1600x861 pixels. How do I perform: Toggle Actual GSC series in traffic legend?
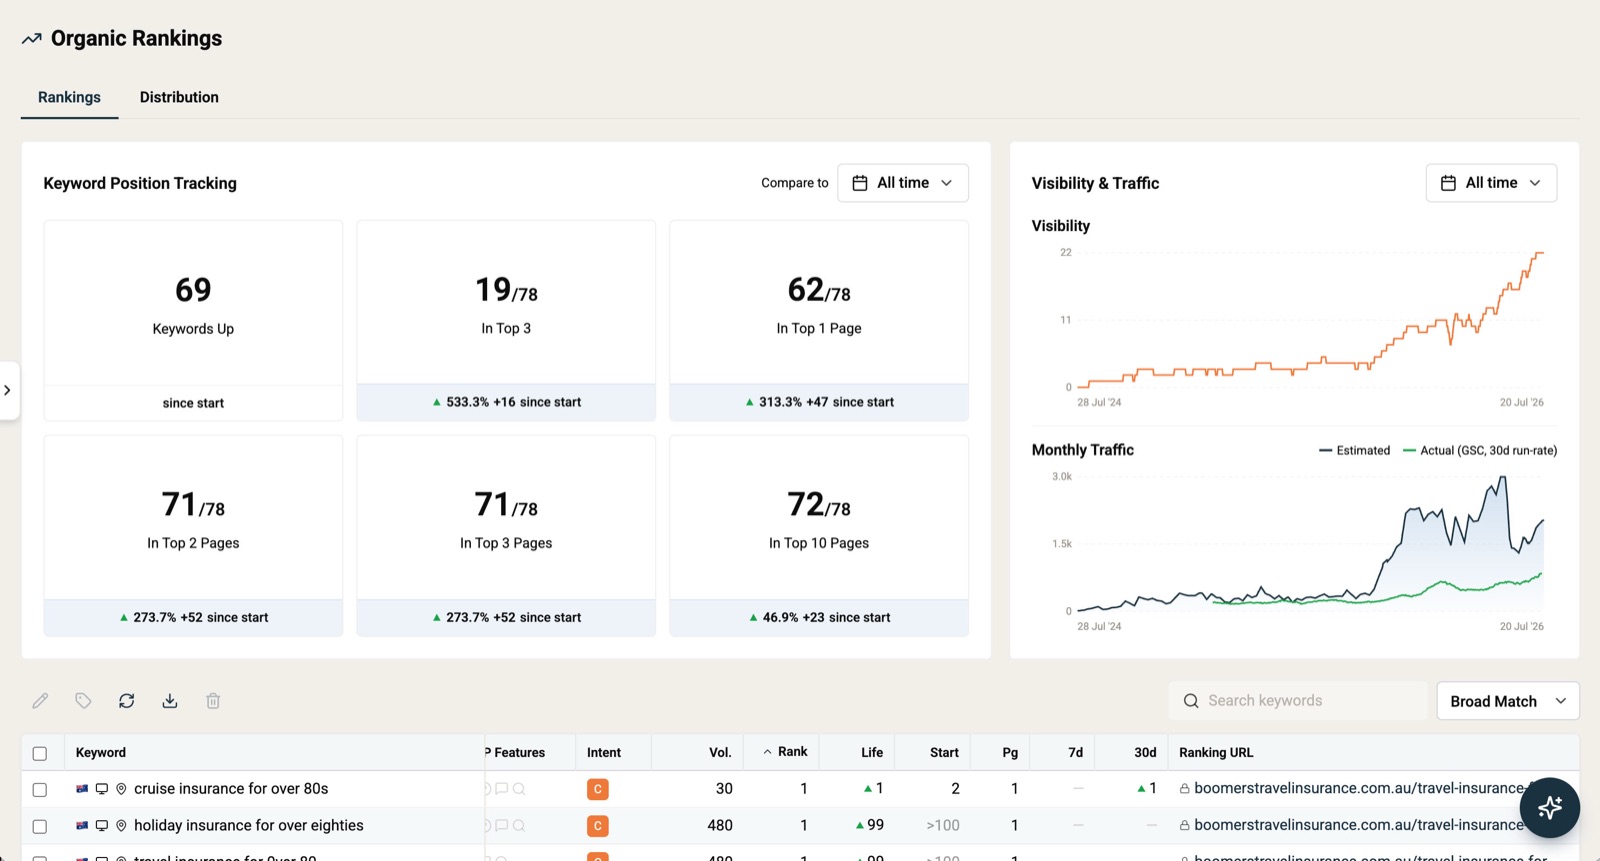click(1480, 451)
